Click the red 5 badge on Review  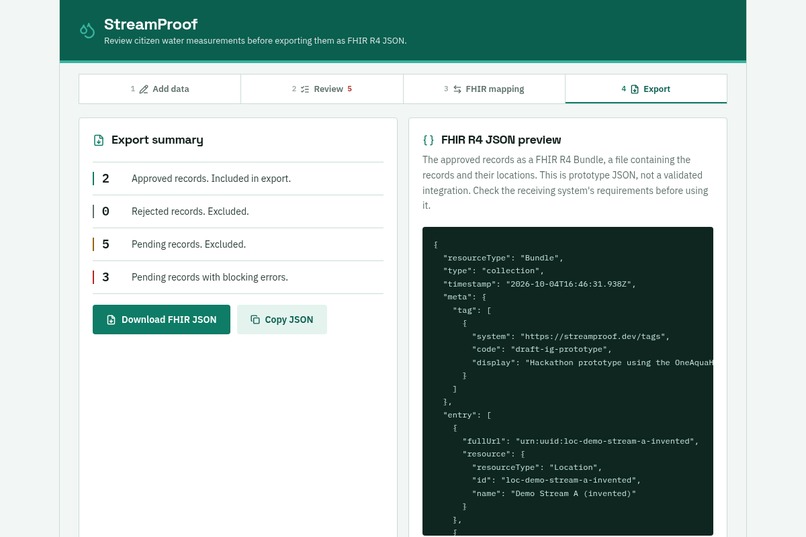(x=350, y=89)
